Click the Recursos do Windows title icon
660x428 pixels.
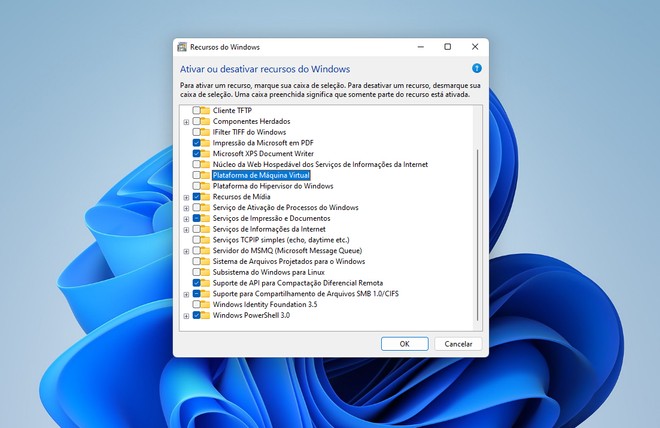click(x=182, y=47)
